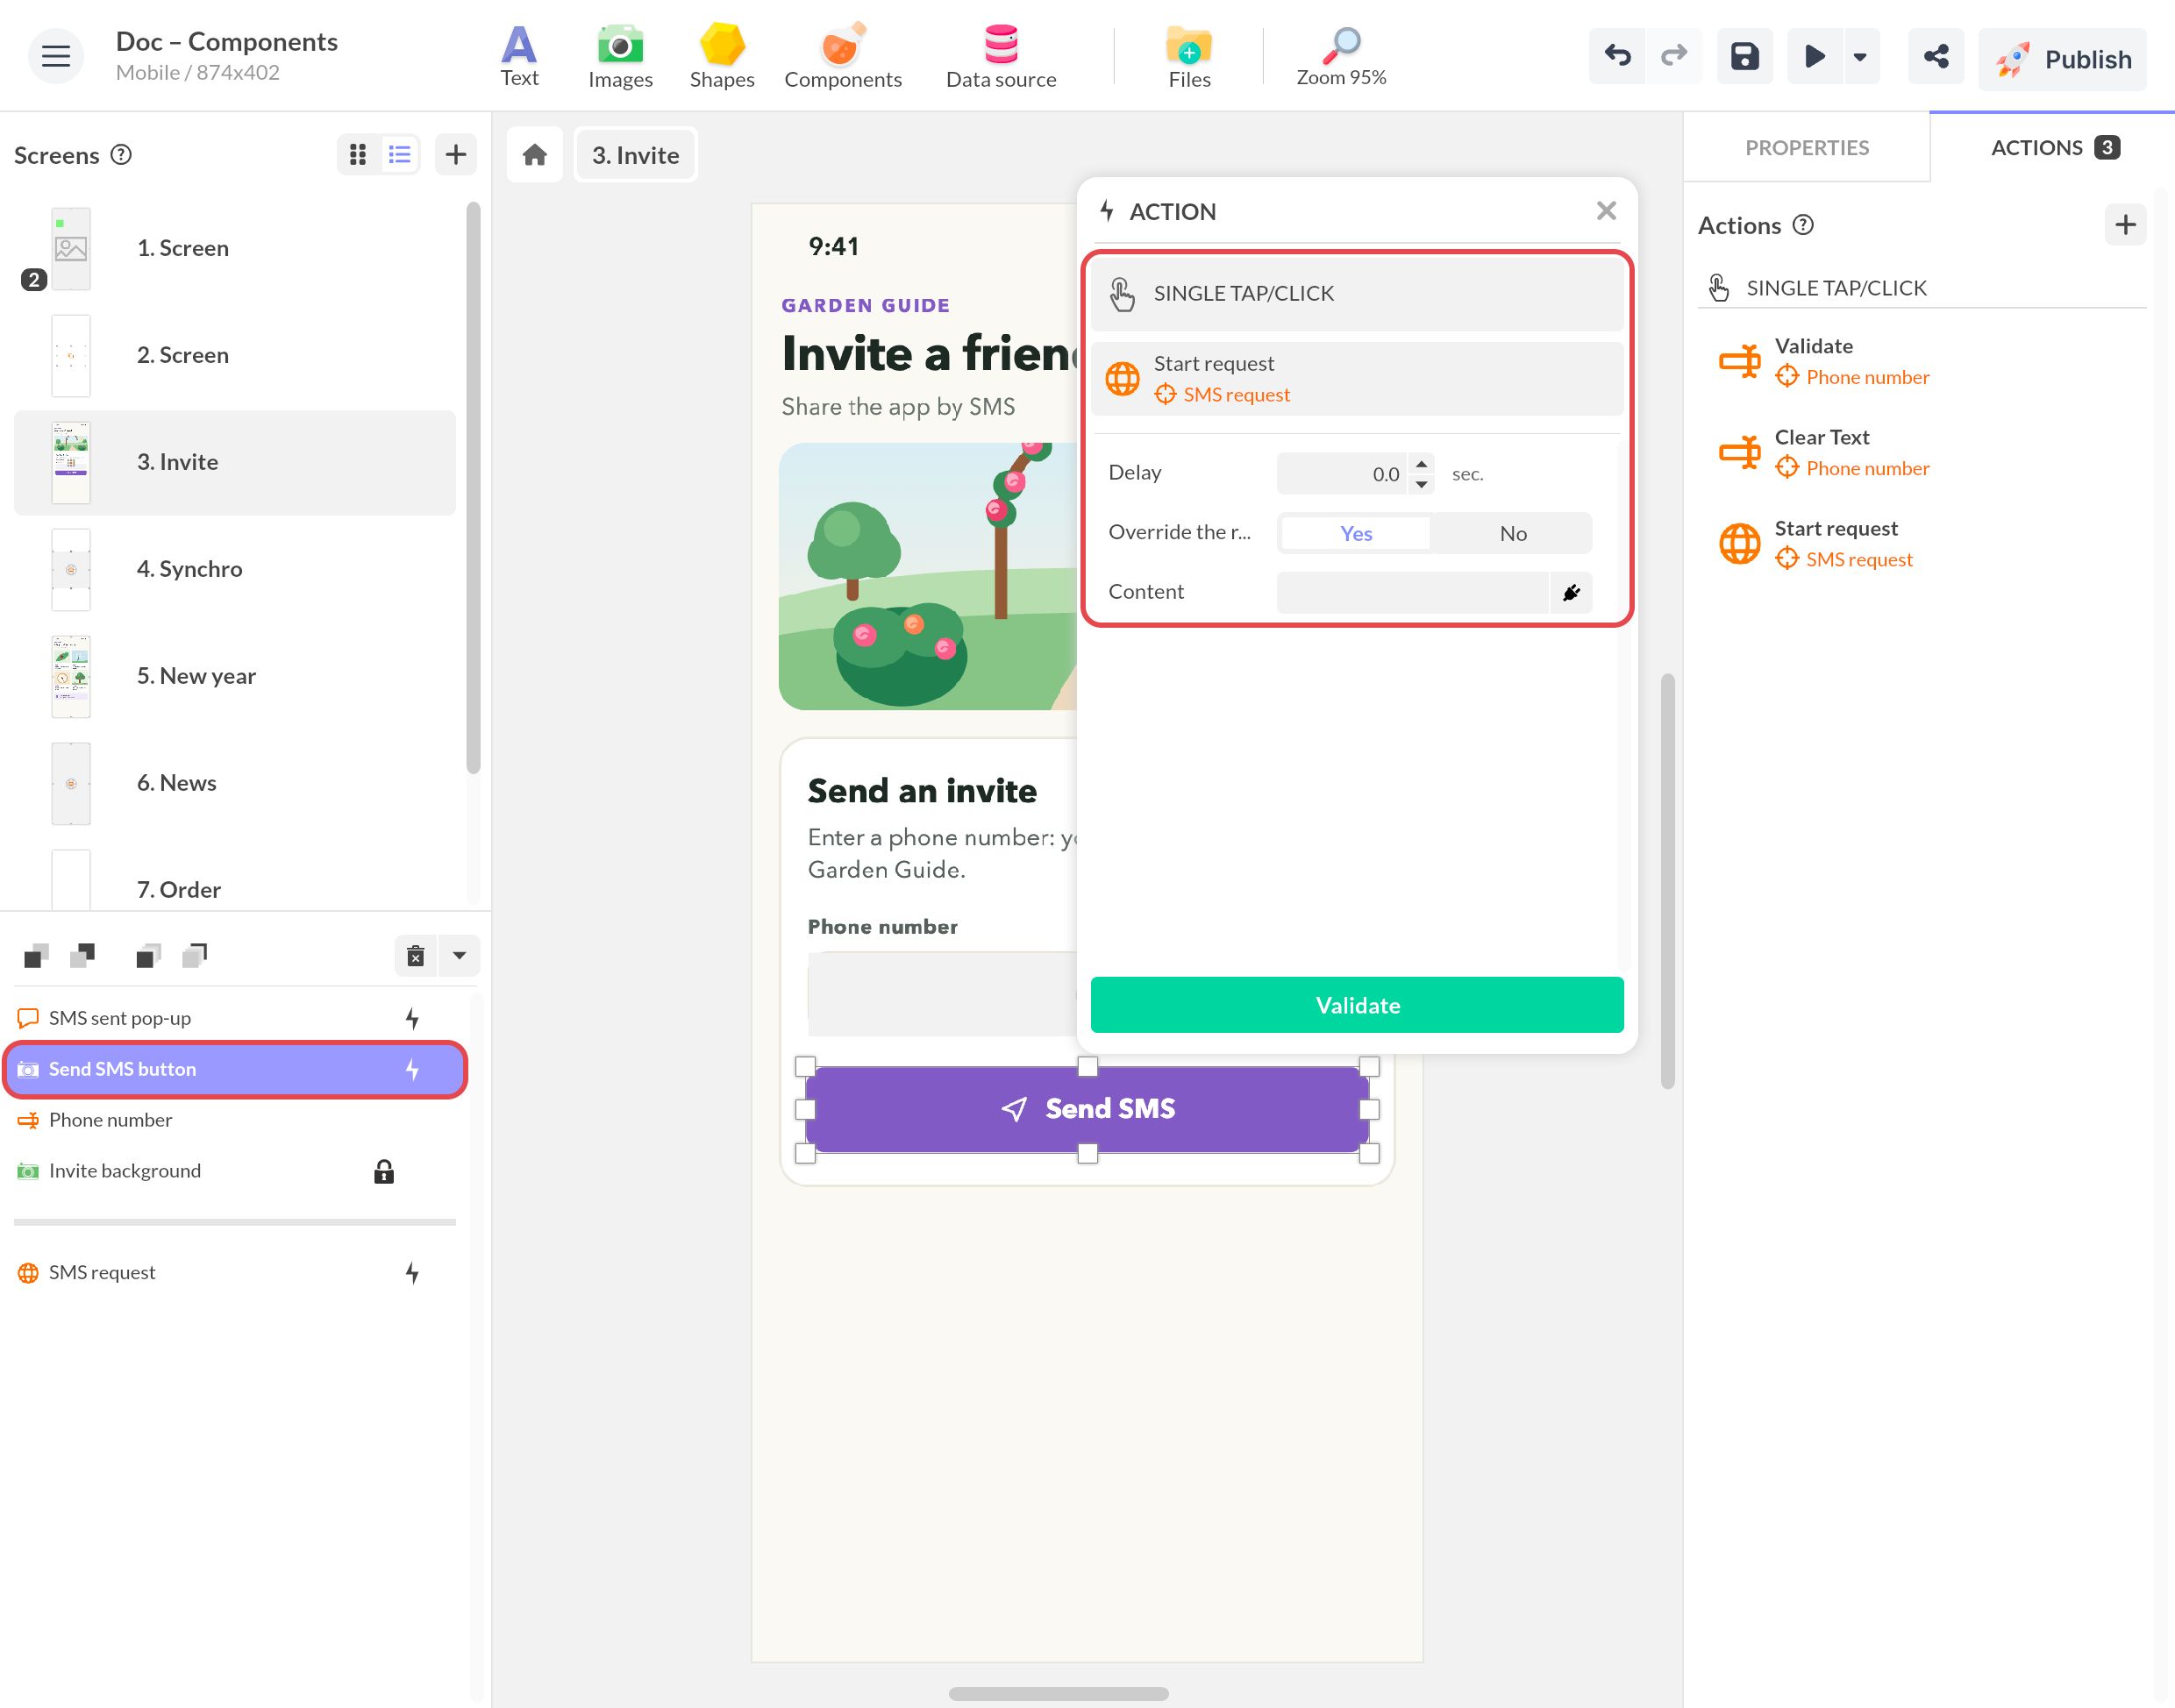Switch to the PROPERTIES tab

1806,148
